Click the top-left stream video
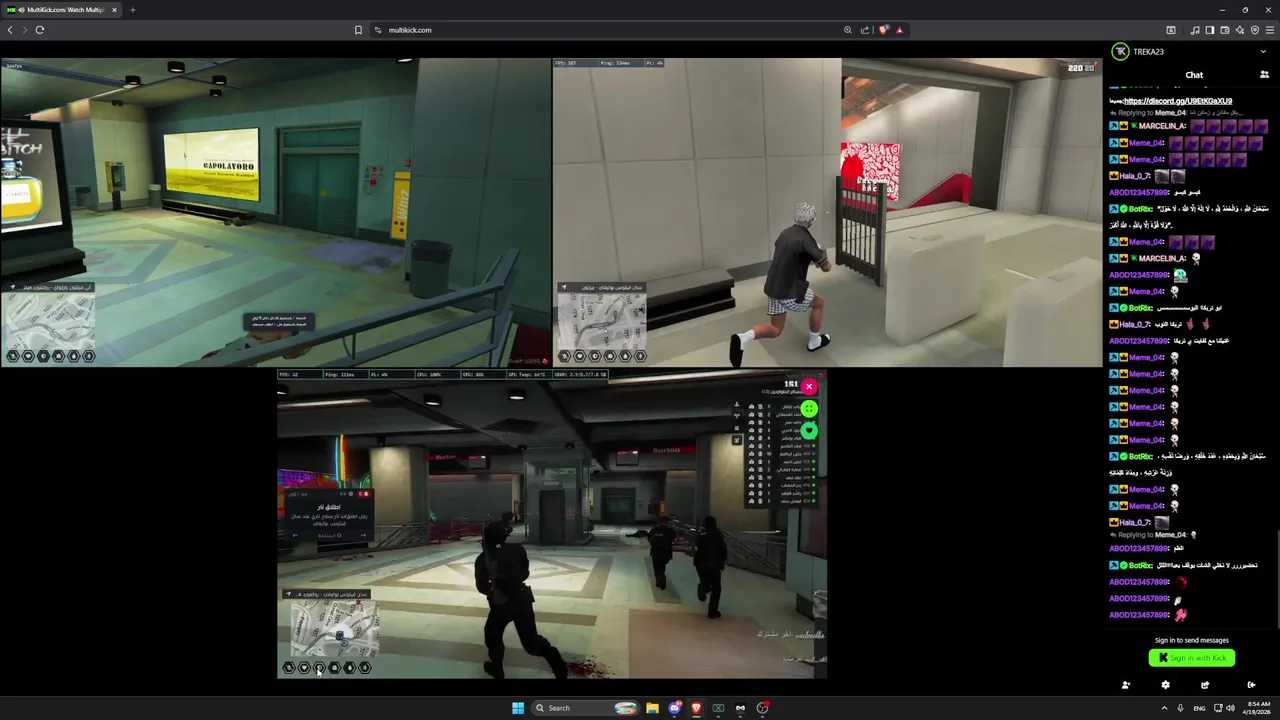The image size is (1280, 720). (x=276, y=212)
